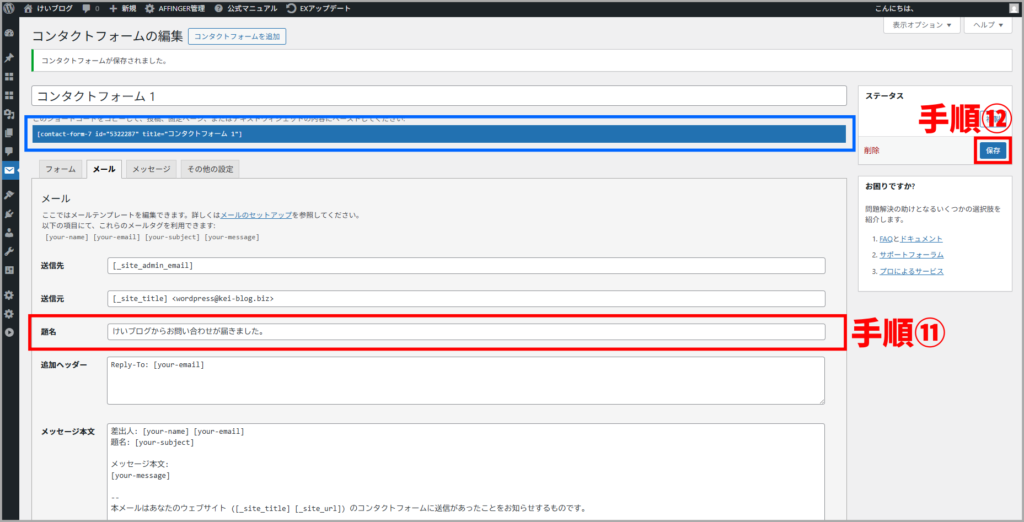1024x522 pixels.
Task: Open AFFINGER管理 from the admin bar
Action: [176, 8]
